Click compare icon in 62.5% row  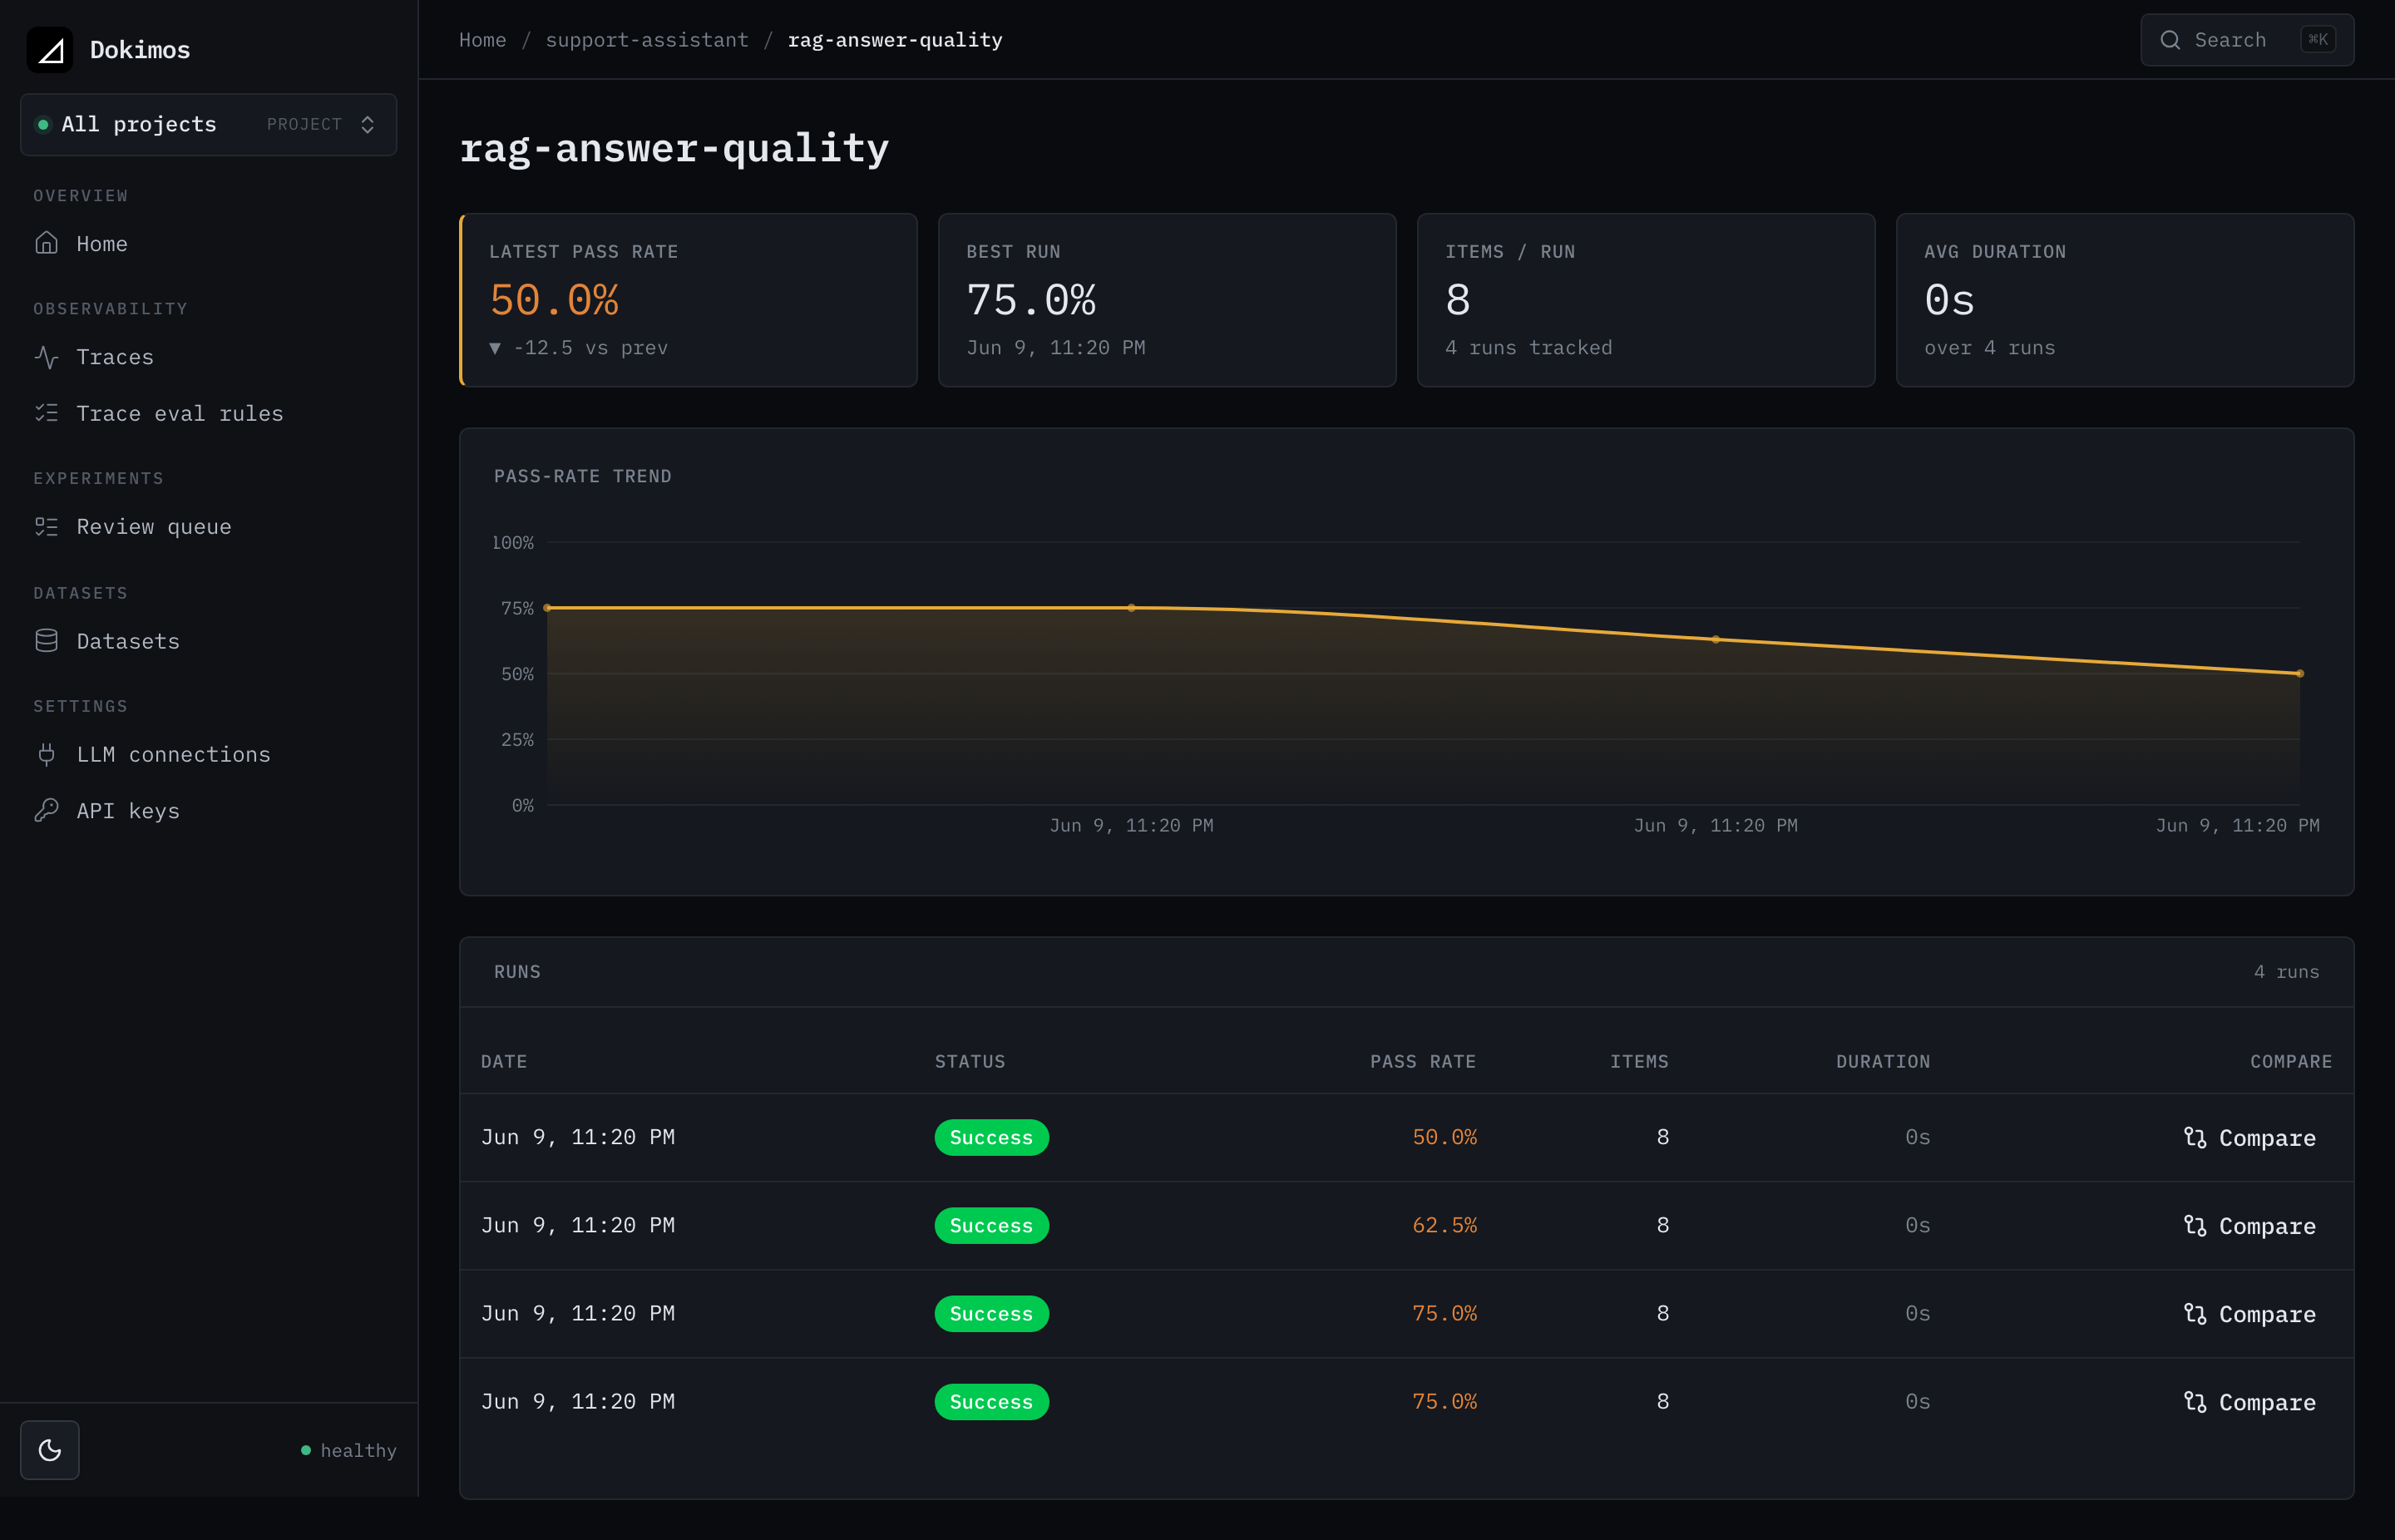pos(2195,1226)
